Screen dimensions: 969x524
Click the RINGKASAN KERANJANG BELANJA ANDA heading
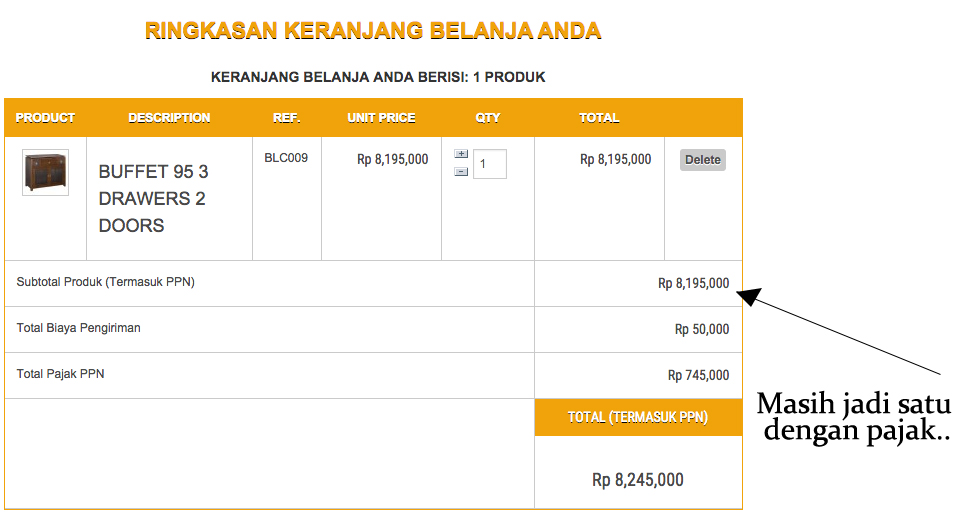(373, 31)
